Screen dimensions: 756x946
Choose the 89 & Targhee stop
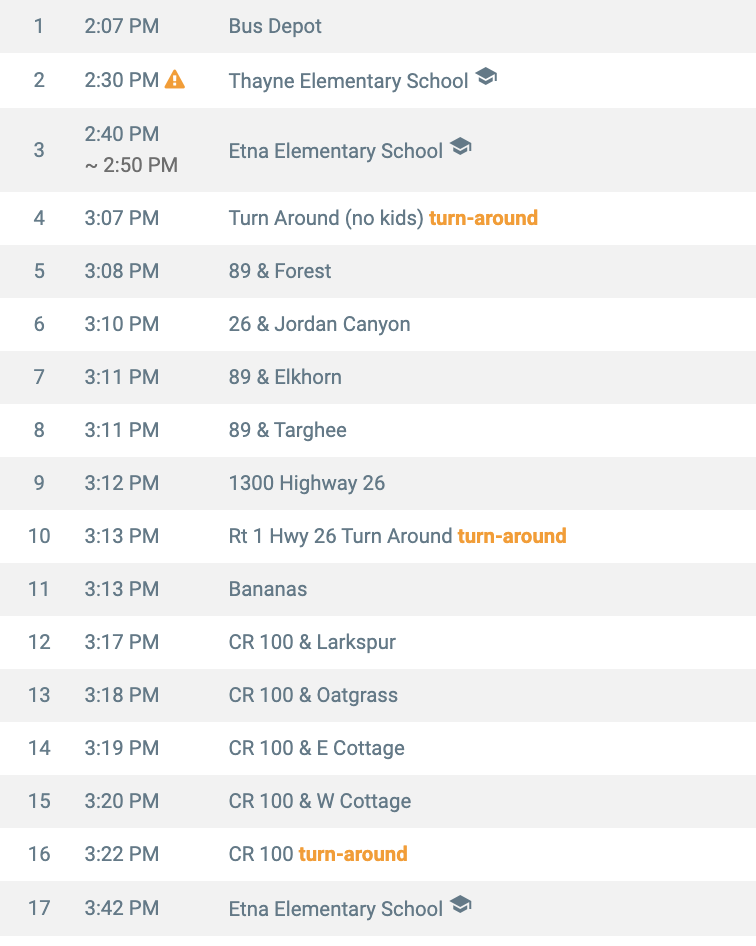coord(288,430)
